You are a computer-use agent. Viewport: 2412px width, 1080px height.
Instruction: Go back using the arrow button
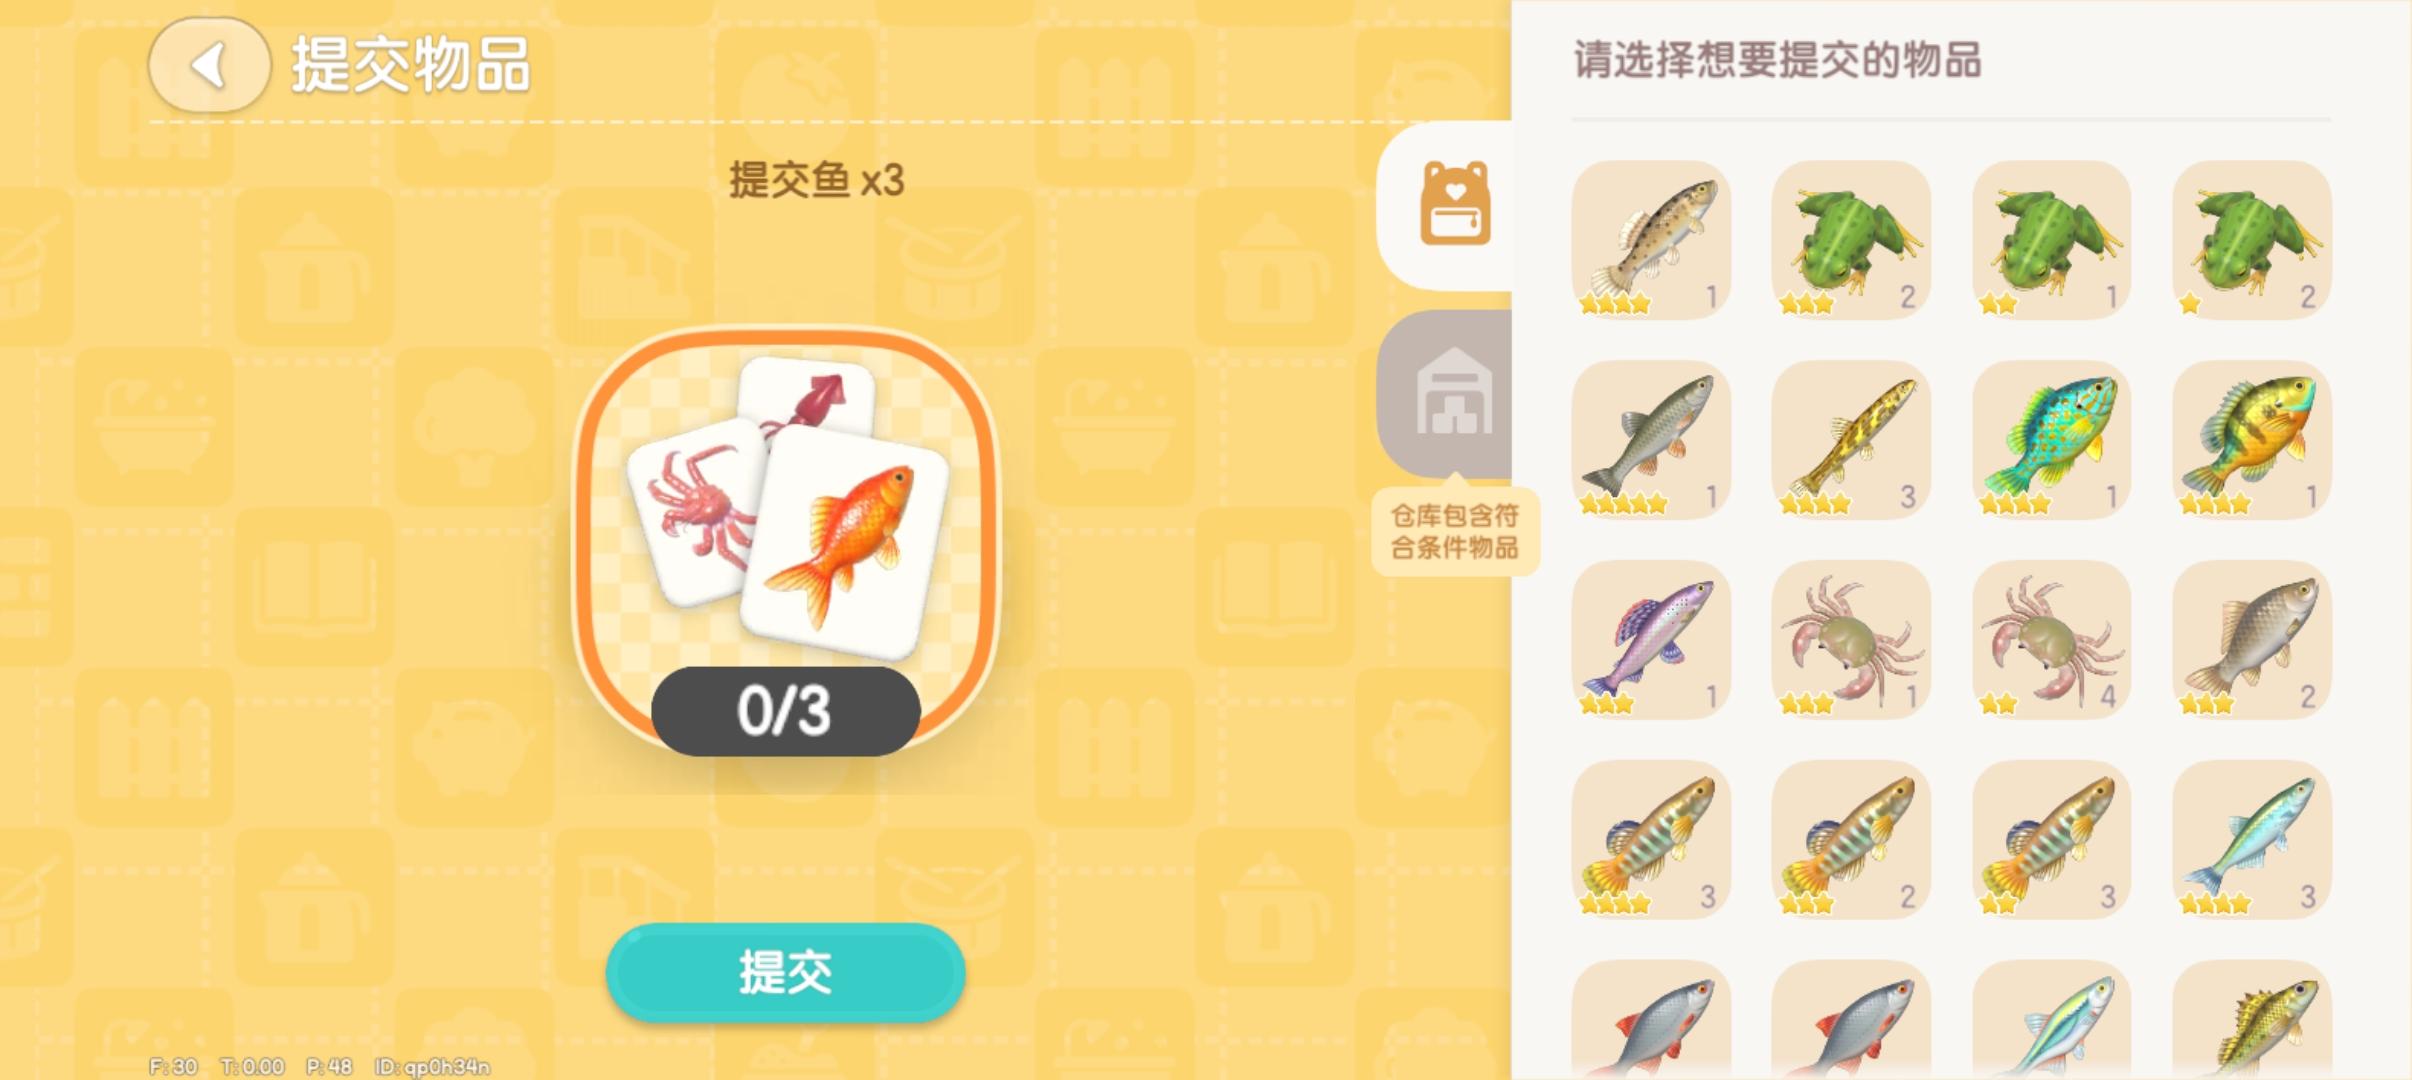tap(209, 66)
